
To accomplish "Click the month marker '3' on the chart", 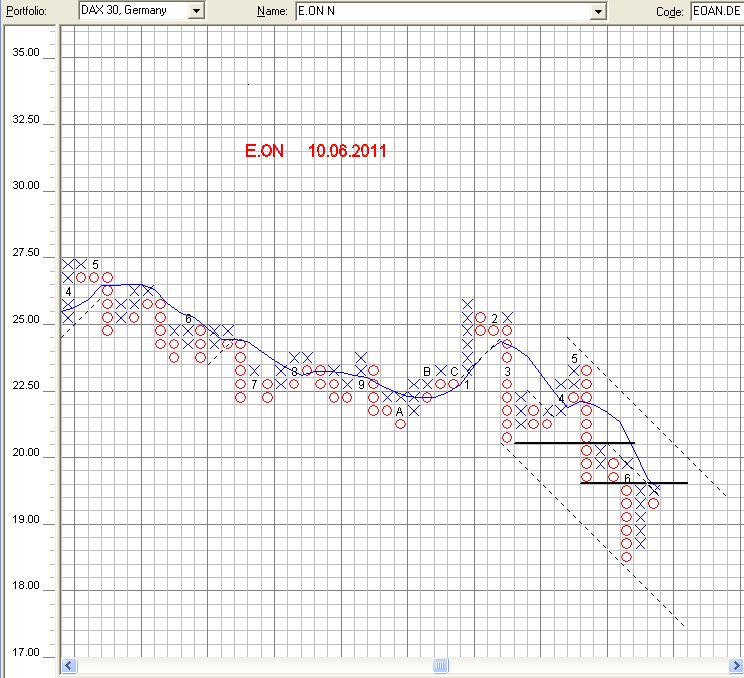I will pos(507,372).
